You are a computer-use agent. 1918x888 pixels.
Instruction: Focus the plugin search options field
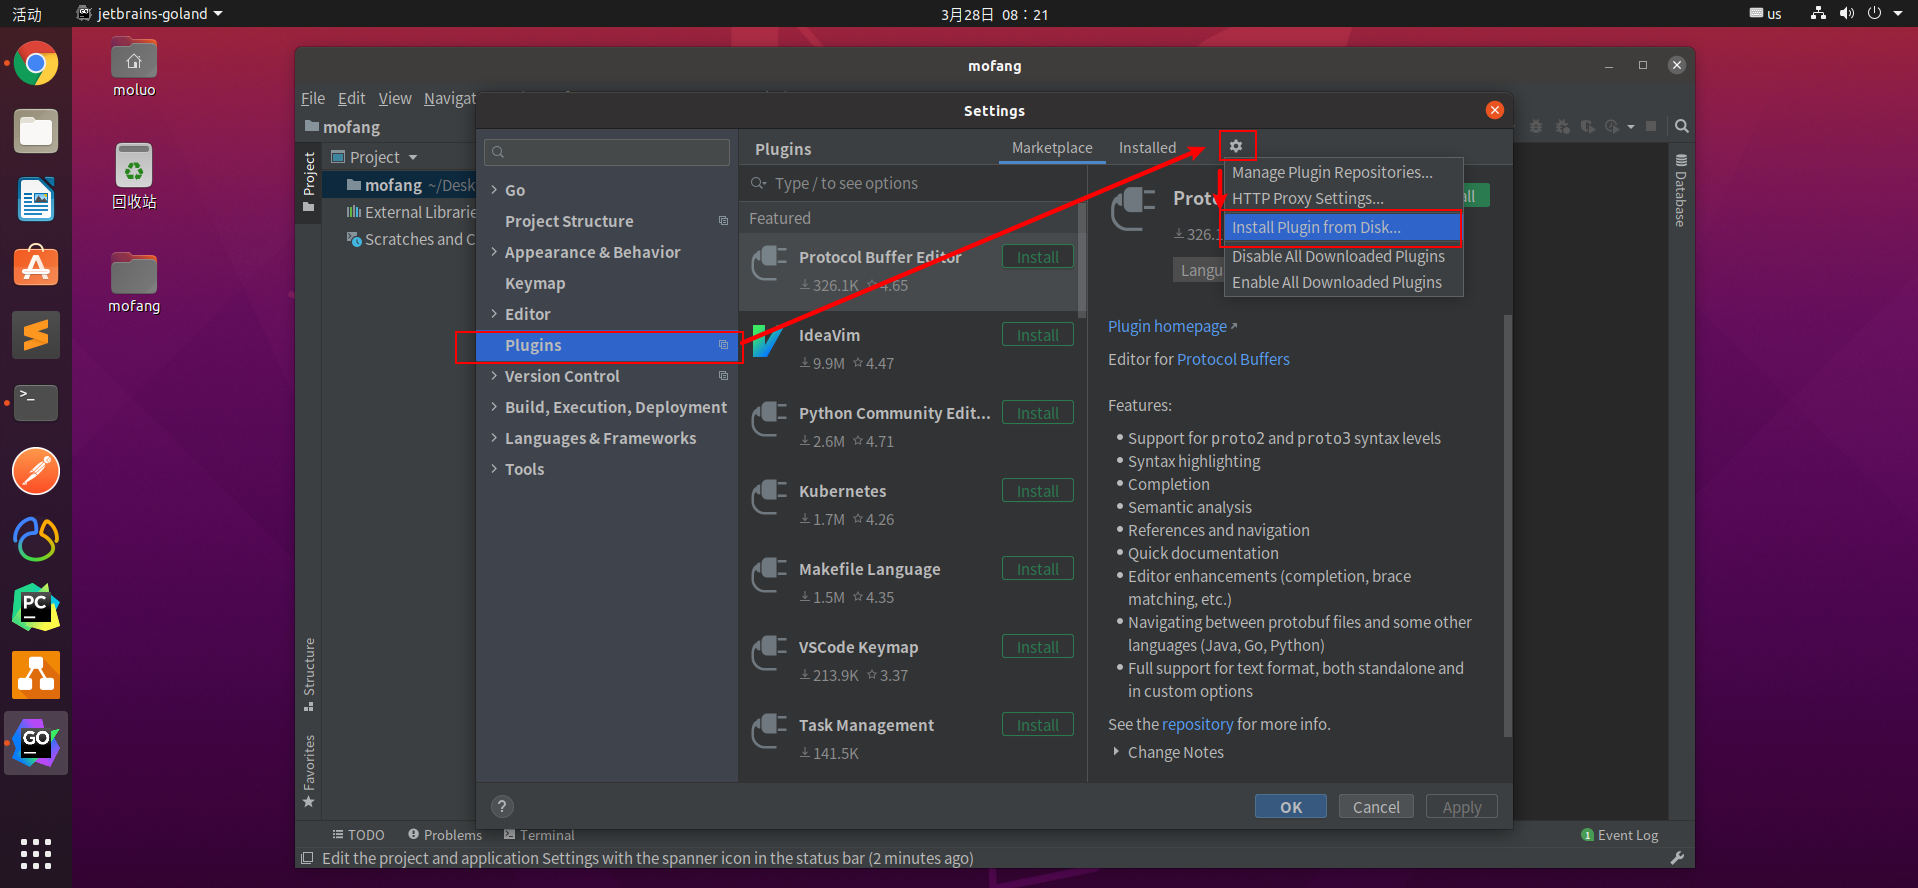click(912, 183)
